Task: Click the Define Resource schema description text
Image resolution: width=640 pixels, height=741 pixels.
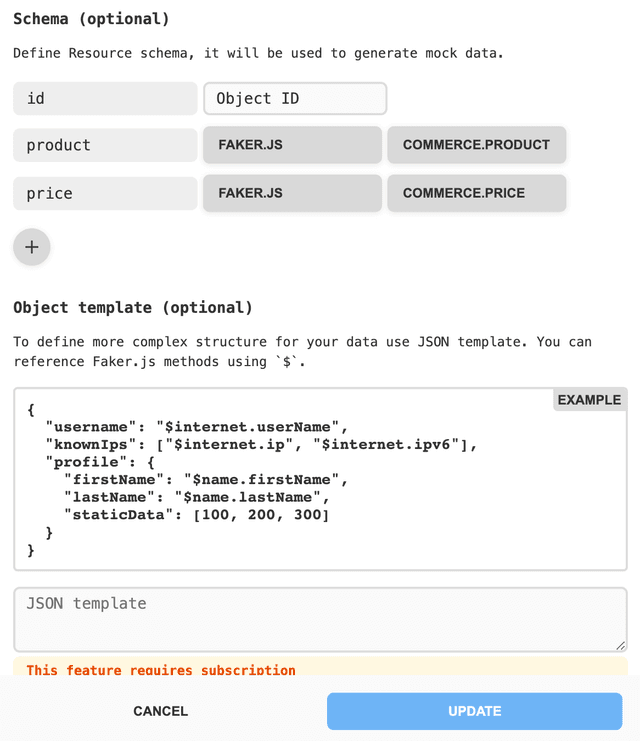Action: click(258, 53)
